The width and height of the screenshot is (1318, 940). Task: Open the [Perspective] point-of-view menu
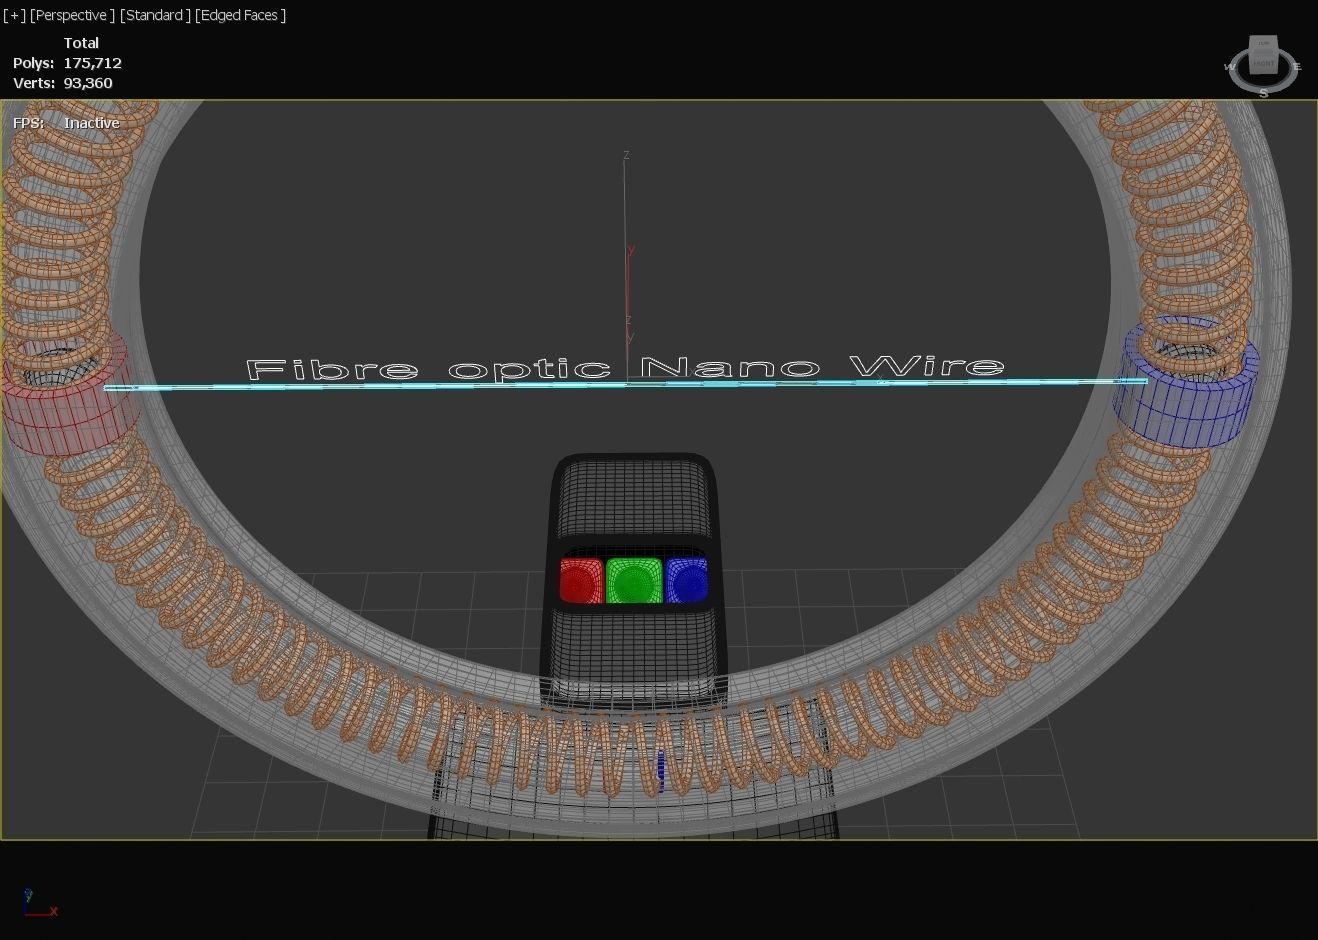tap(72, 15)
